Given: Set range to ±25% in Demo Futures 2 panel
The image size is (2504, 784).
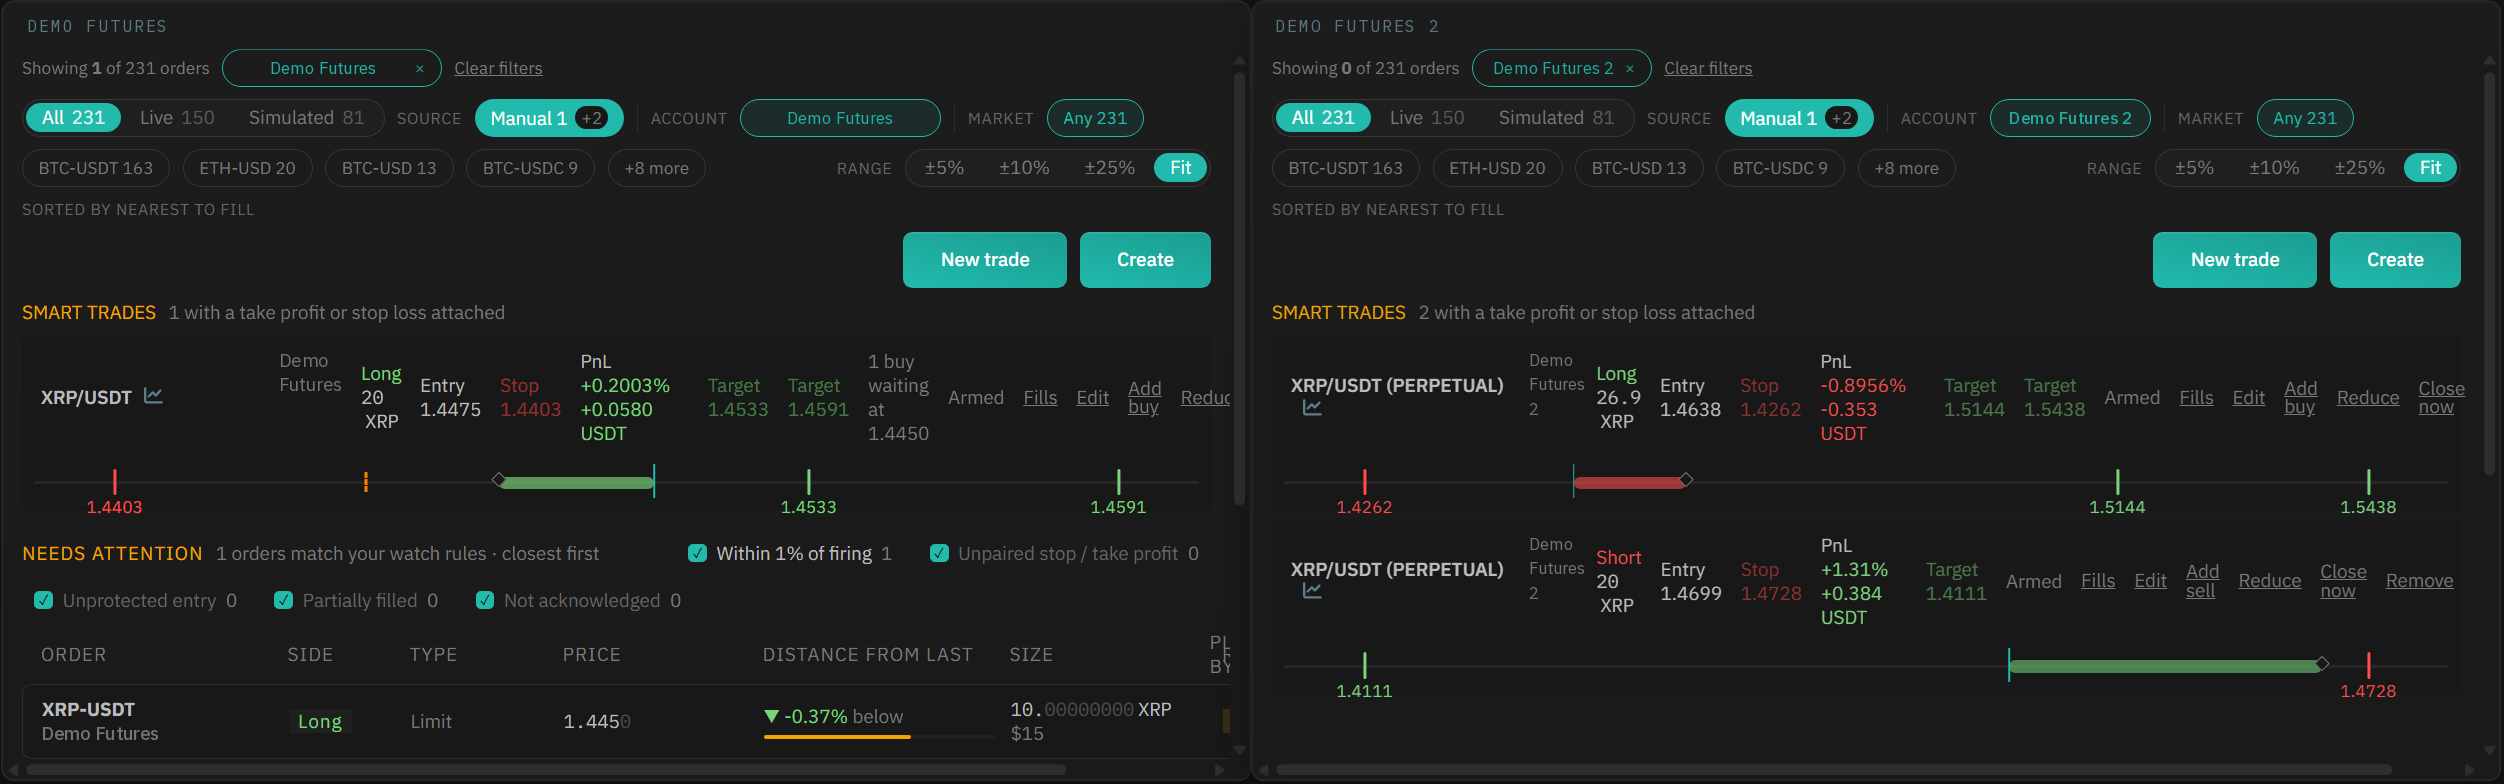Looking at the screenshot, I should tap(2359, 168).
